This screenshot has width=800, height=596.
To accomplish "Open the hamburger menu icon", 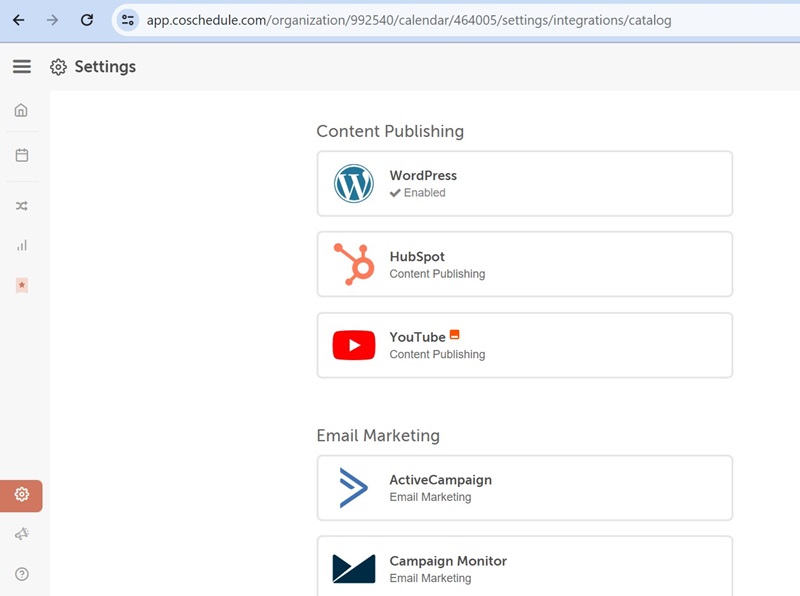I will (x=21, y=67).
